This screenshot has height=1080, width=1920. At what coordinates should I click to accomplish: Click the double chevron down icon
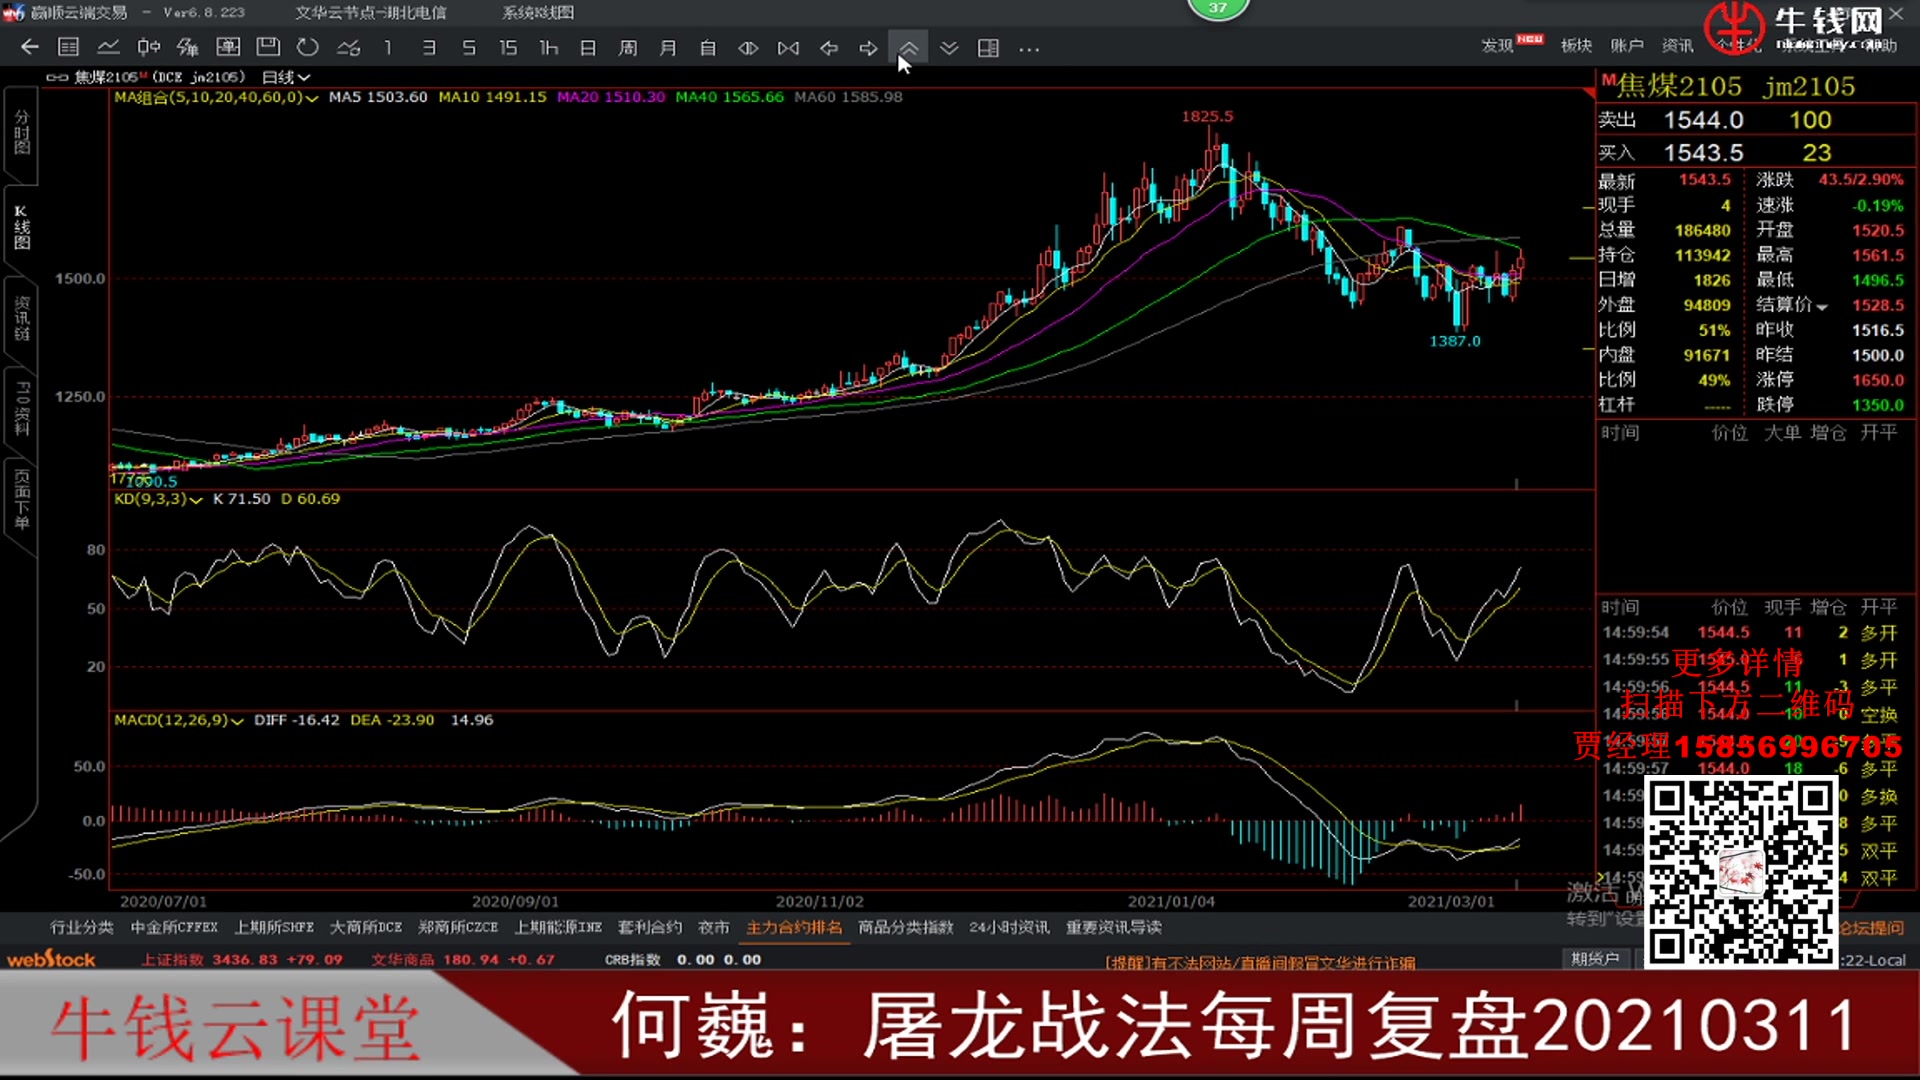(x=949, y=47)
